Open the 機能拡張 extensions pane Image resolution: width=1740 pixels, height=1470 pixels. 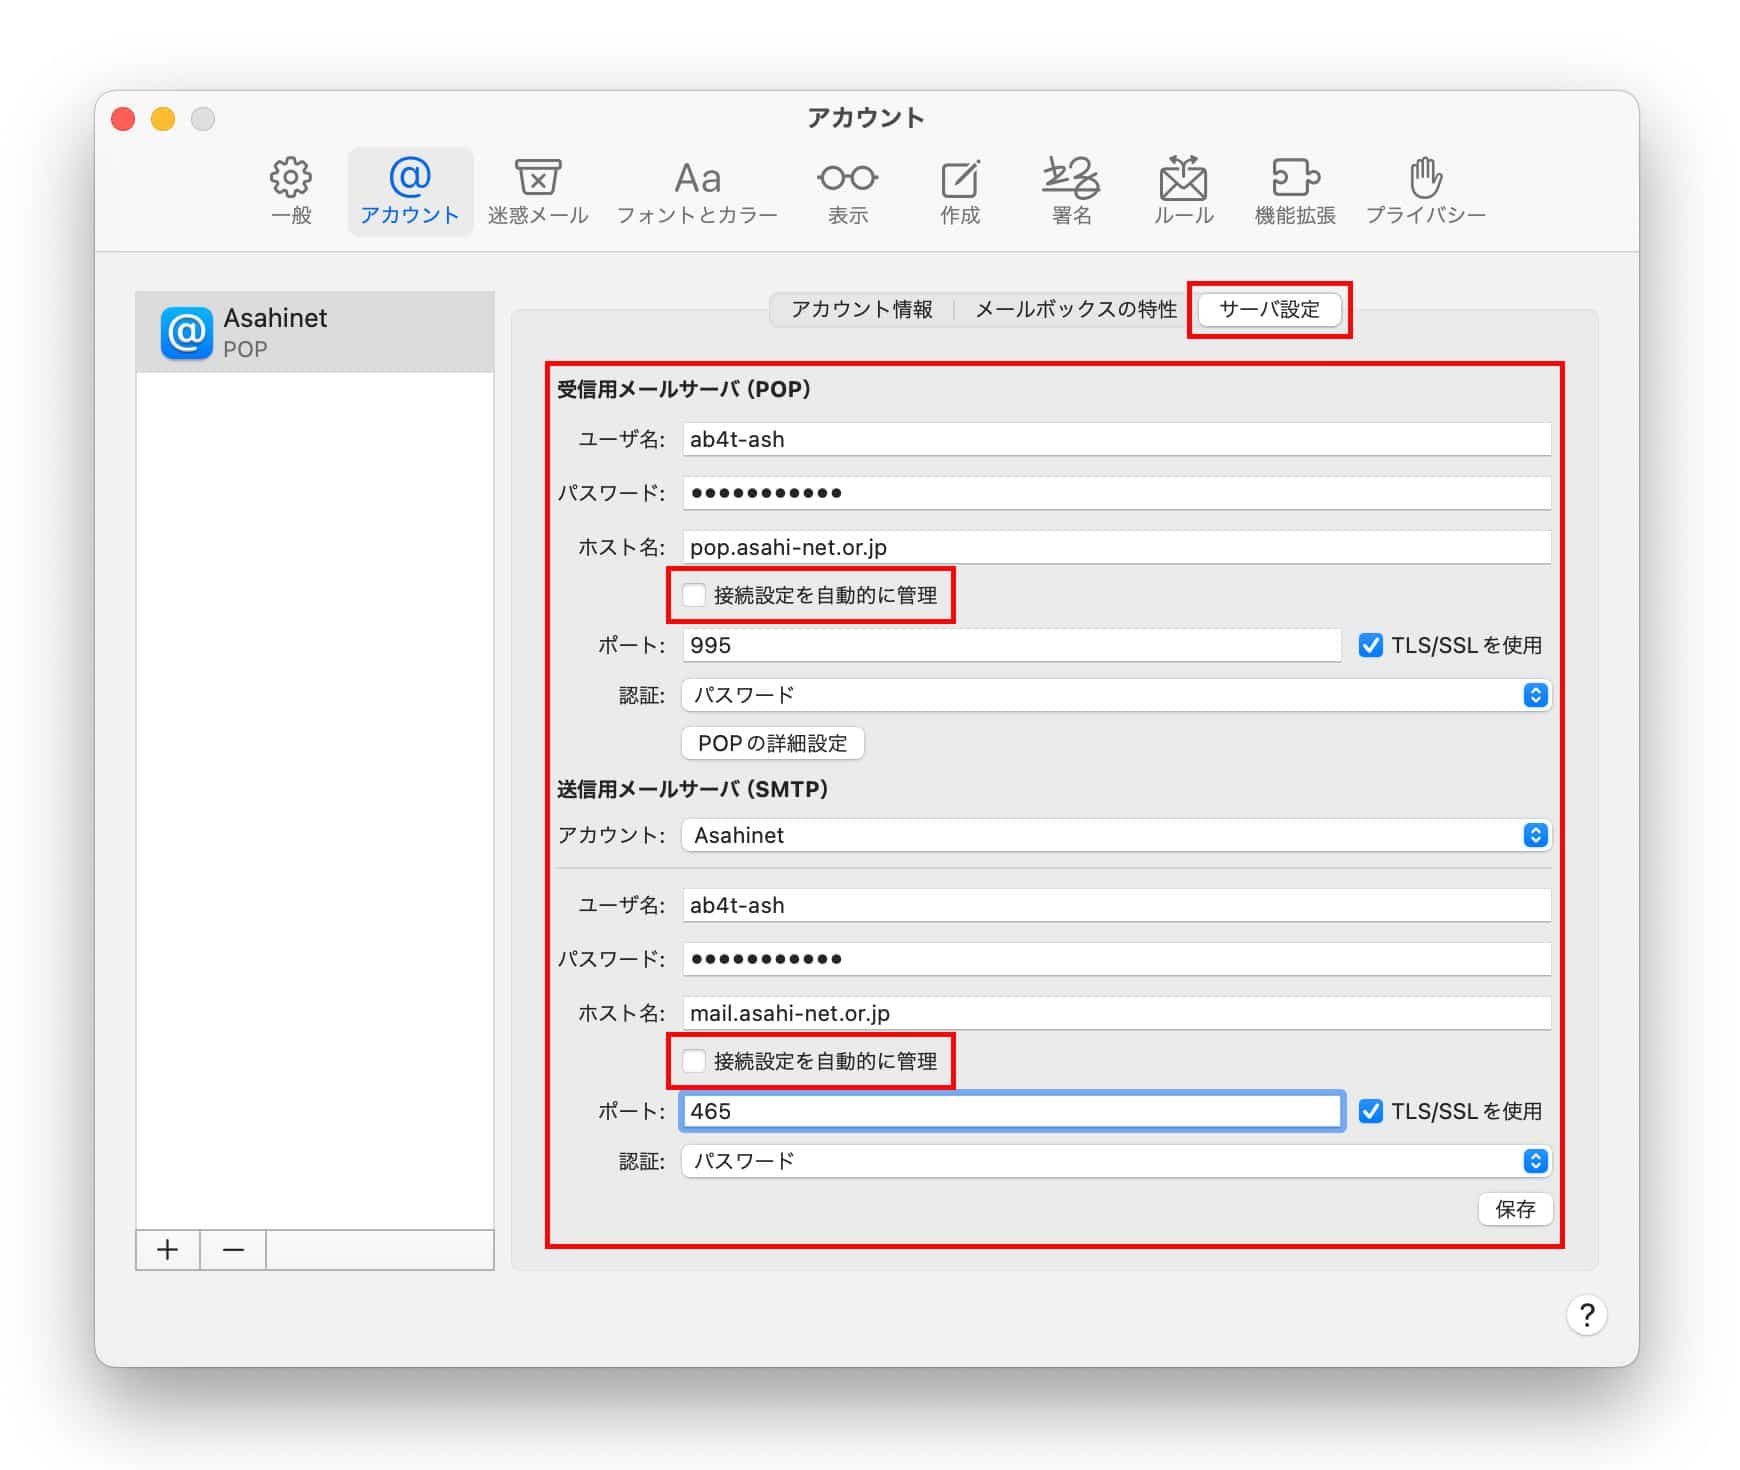click(1295, 191)
